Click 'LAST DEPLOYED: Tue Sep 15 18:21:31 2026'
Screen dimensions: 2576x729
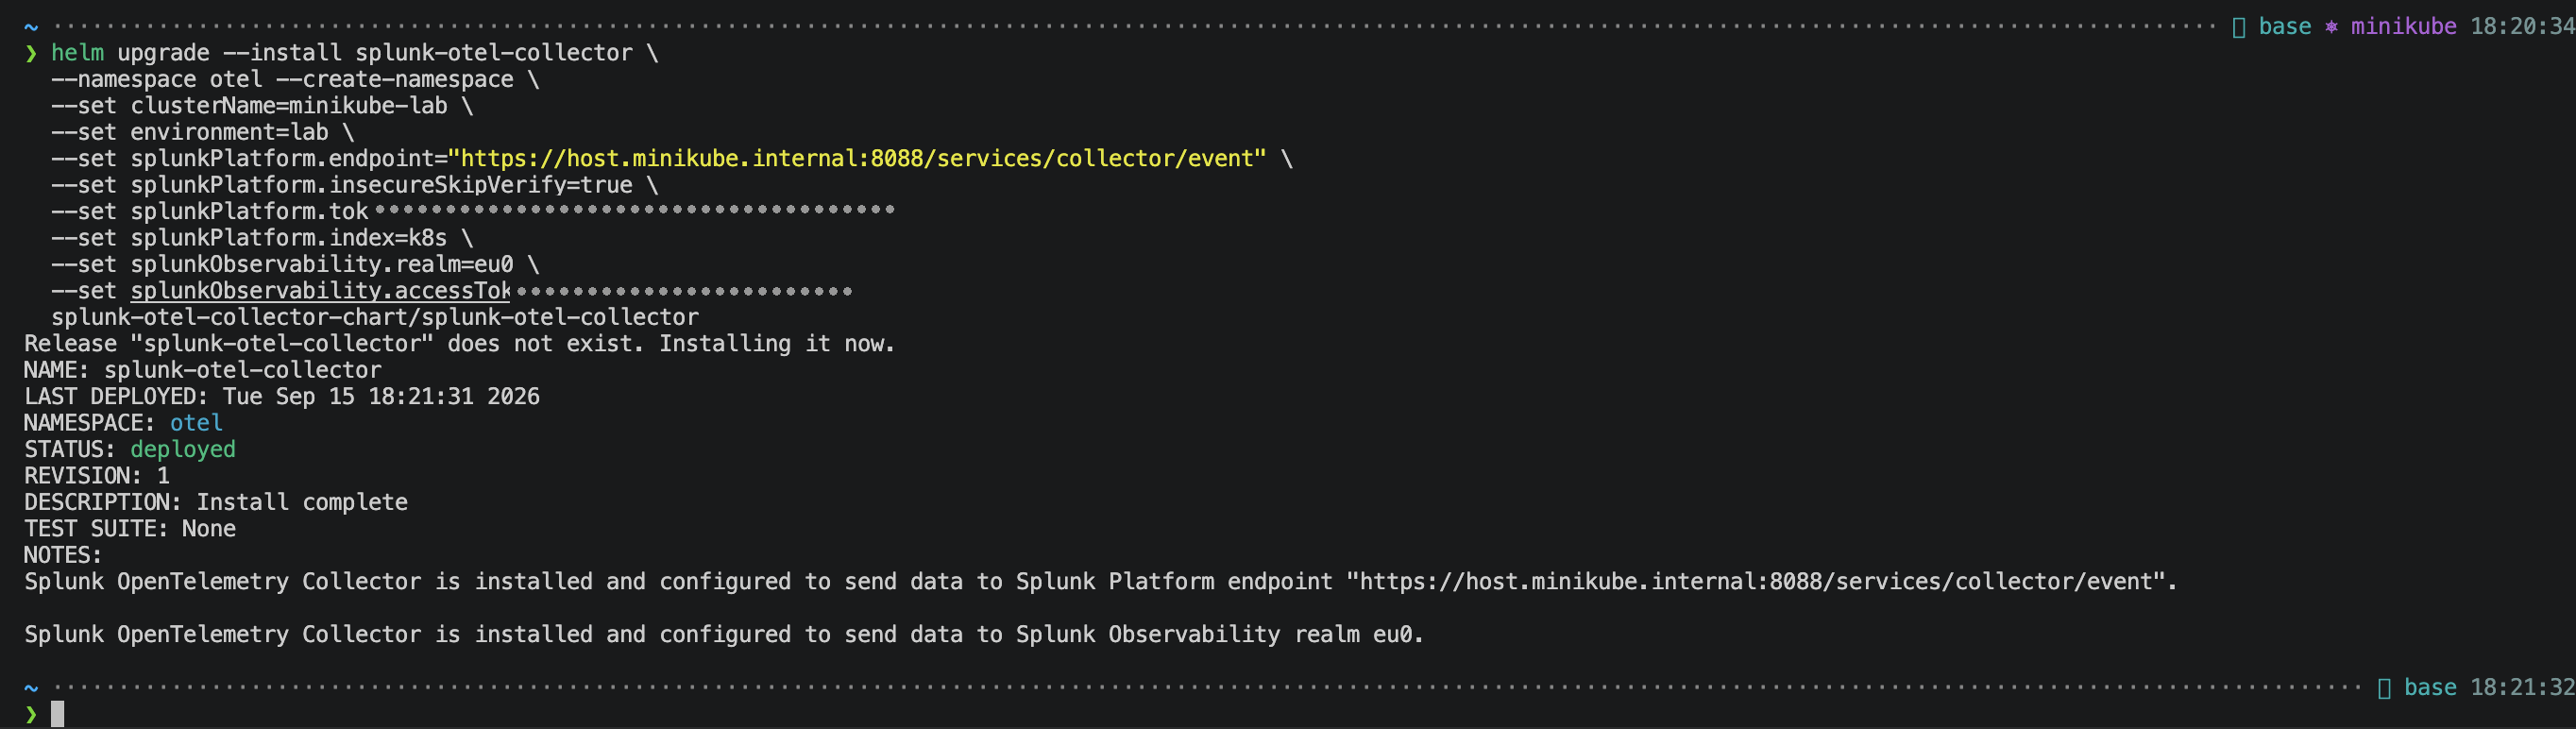pos(282,397)
